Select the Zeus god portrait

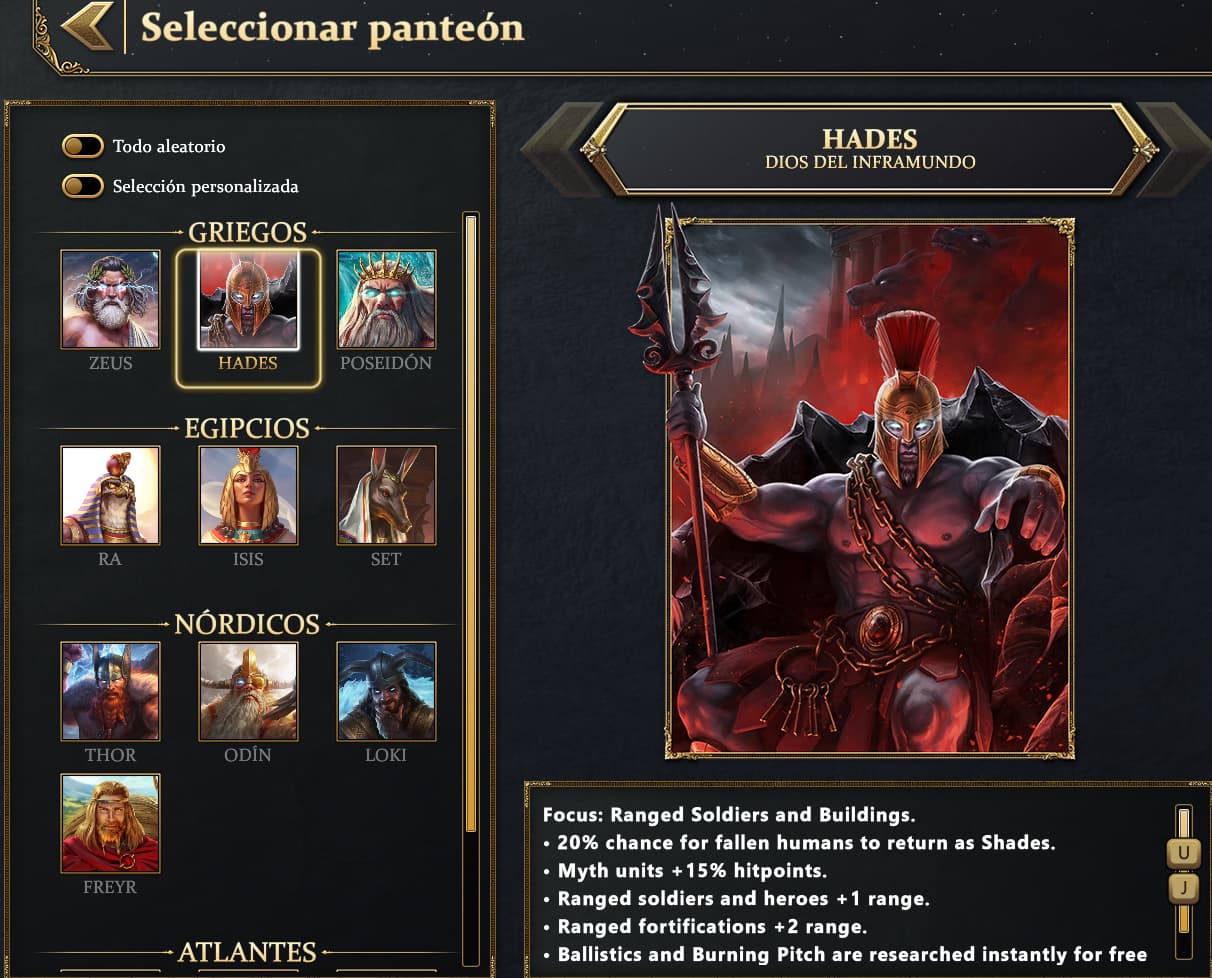pos(110,299)
